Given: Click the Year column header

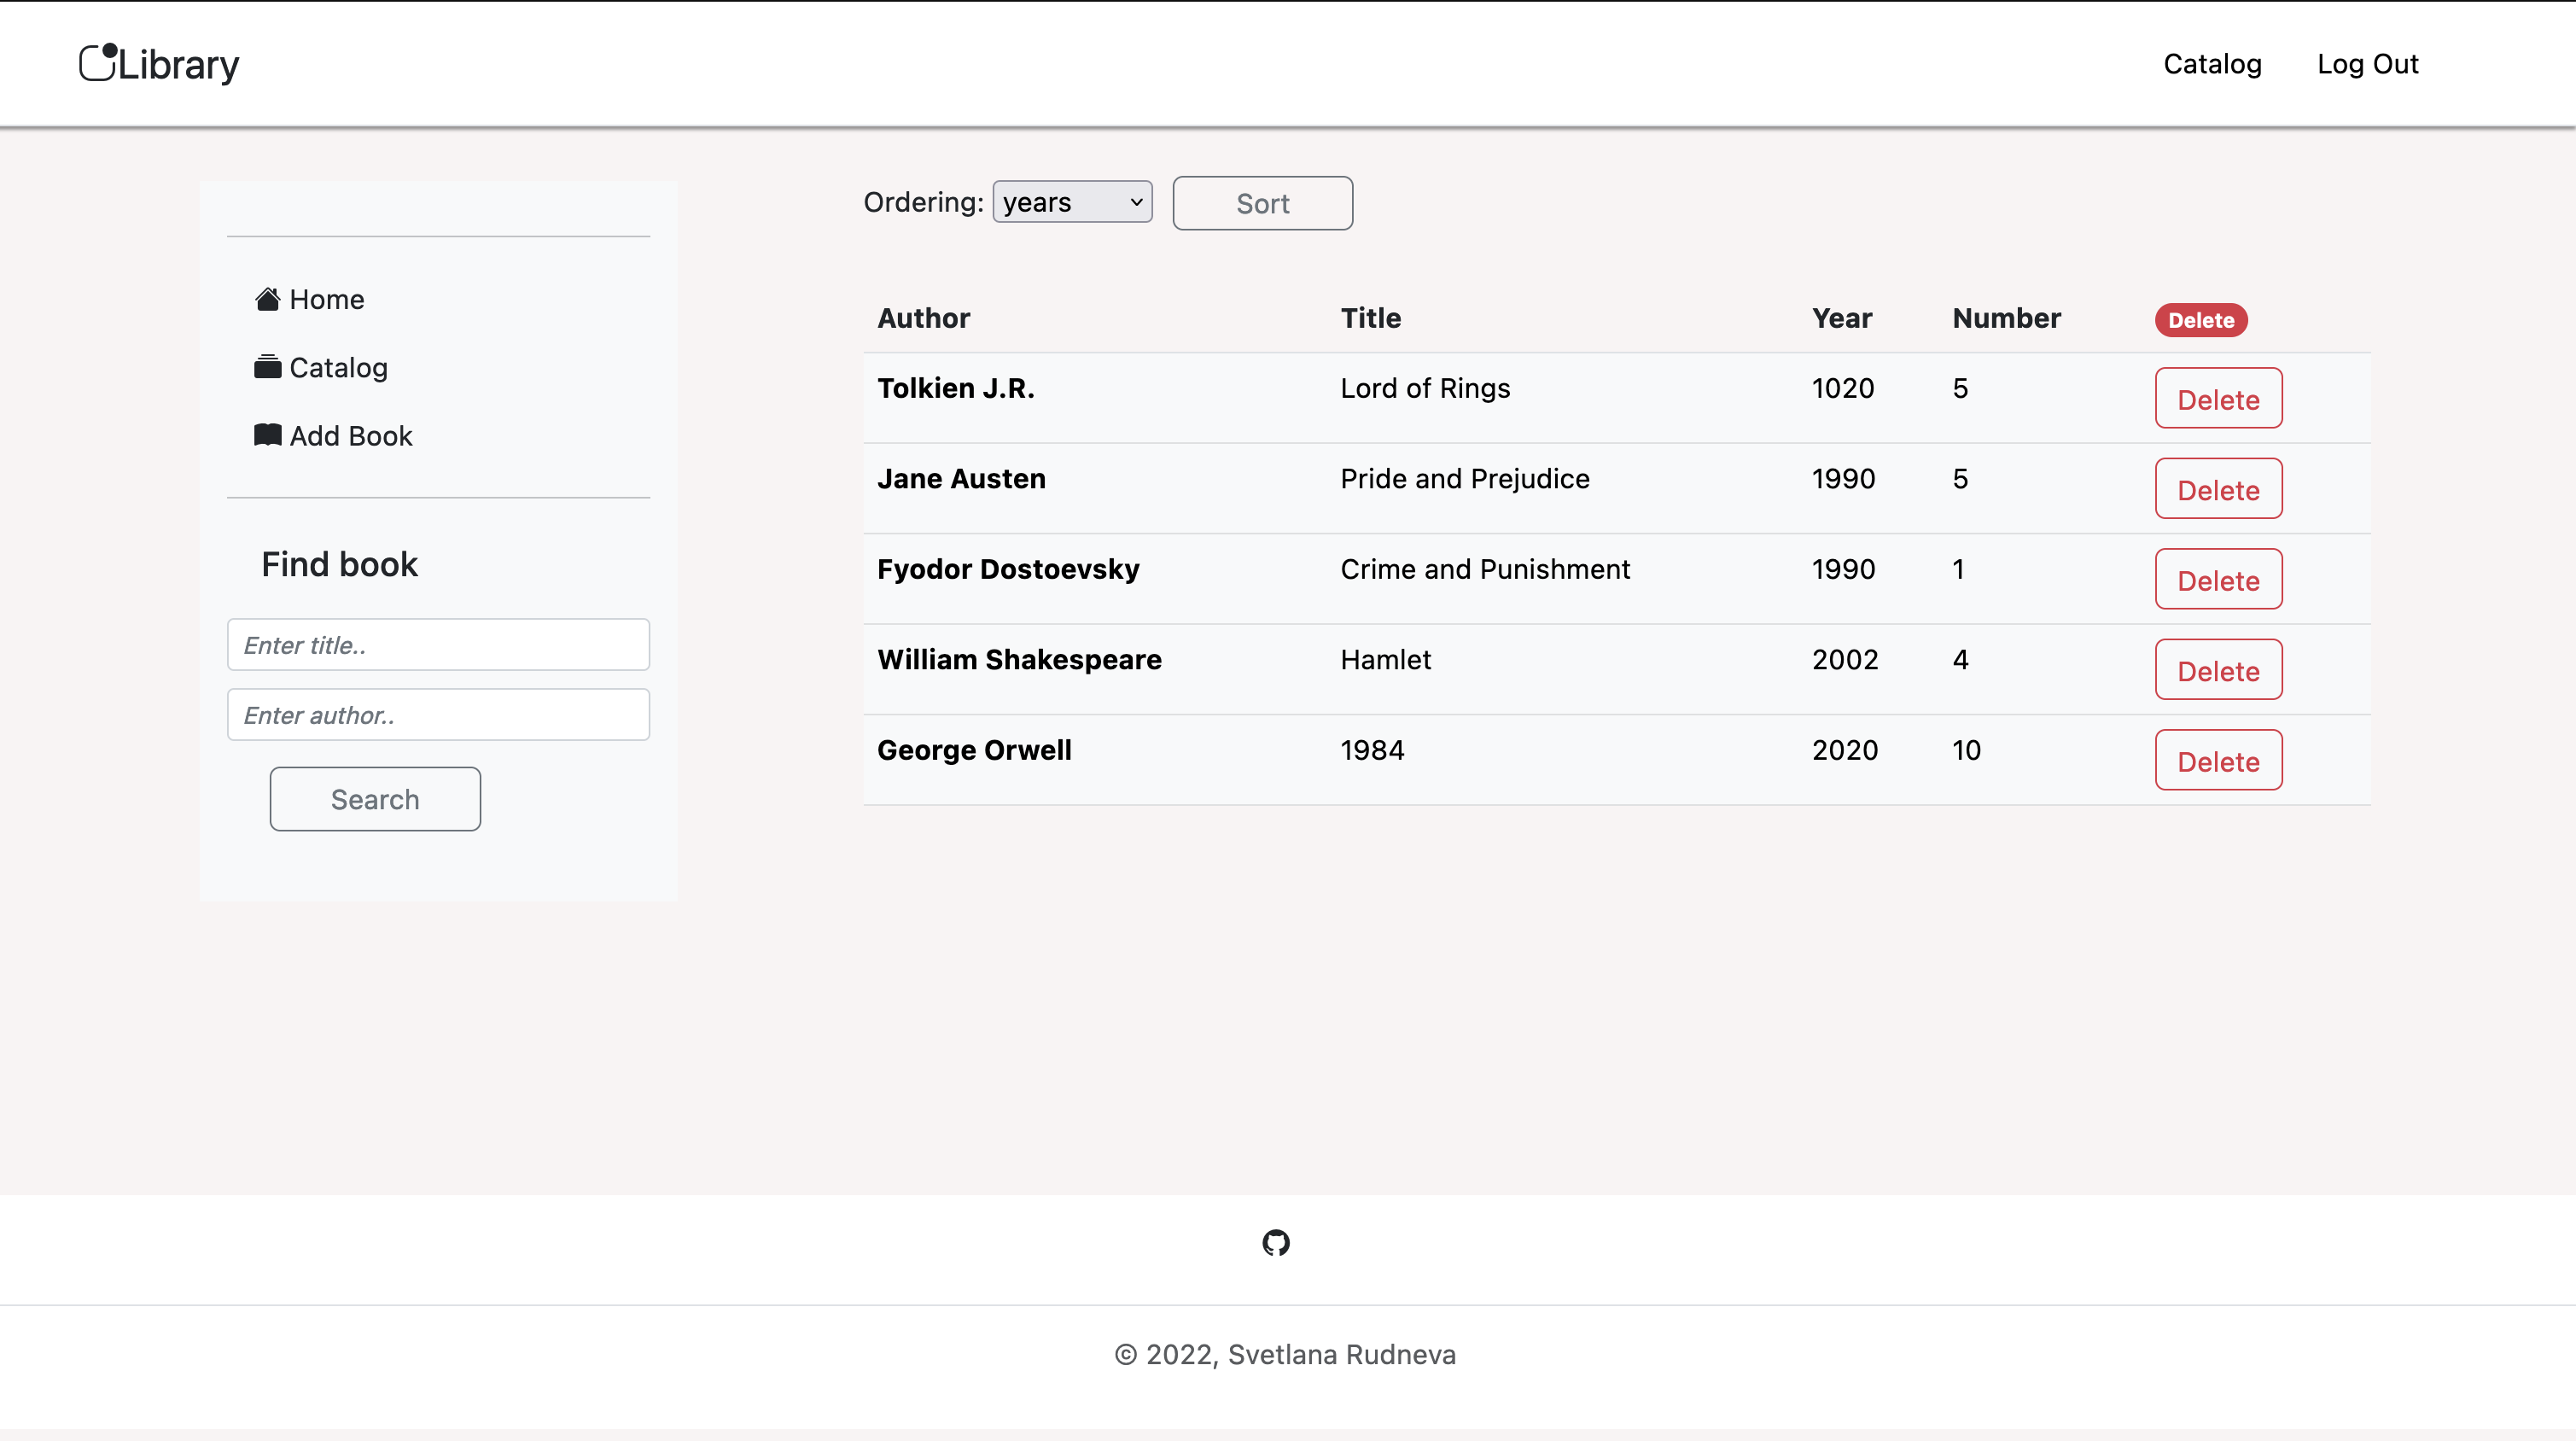Looking at the screenshot, I should point(1841,318).
